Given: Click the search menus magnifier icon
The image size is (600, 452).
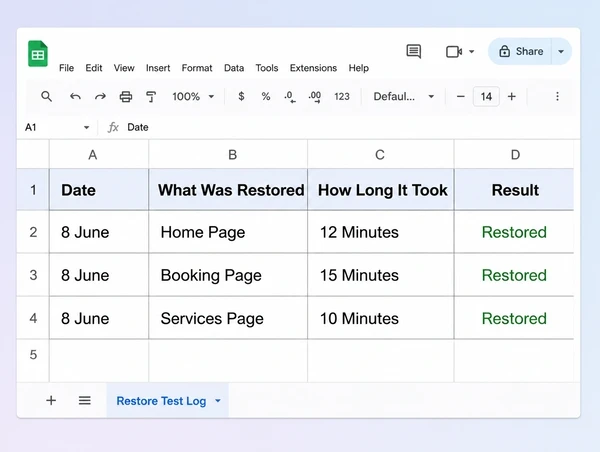Looking at the screenshot, I should coord(46,96).
